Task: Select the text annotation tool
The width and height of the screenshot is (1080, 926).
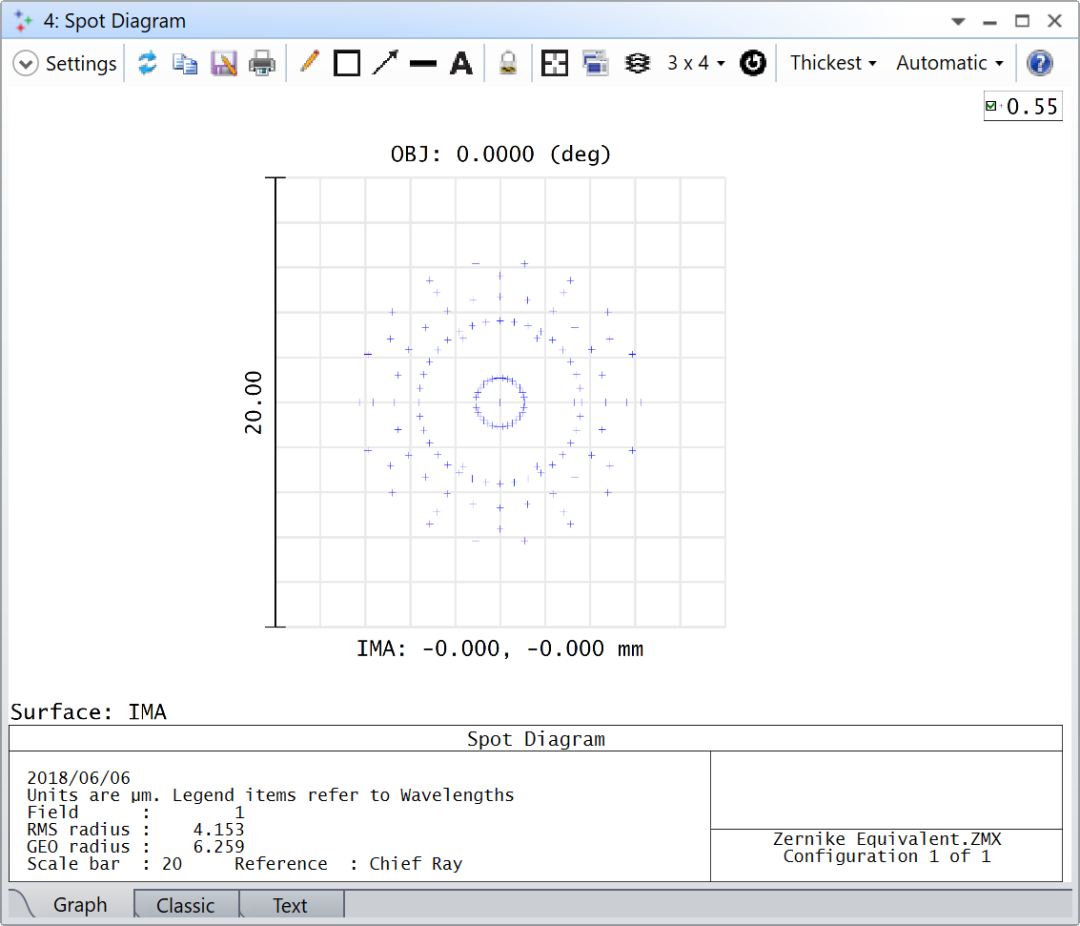Action: tap(461, 62)
